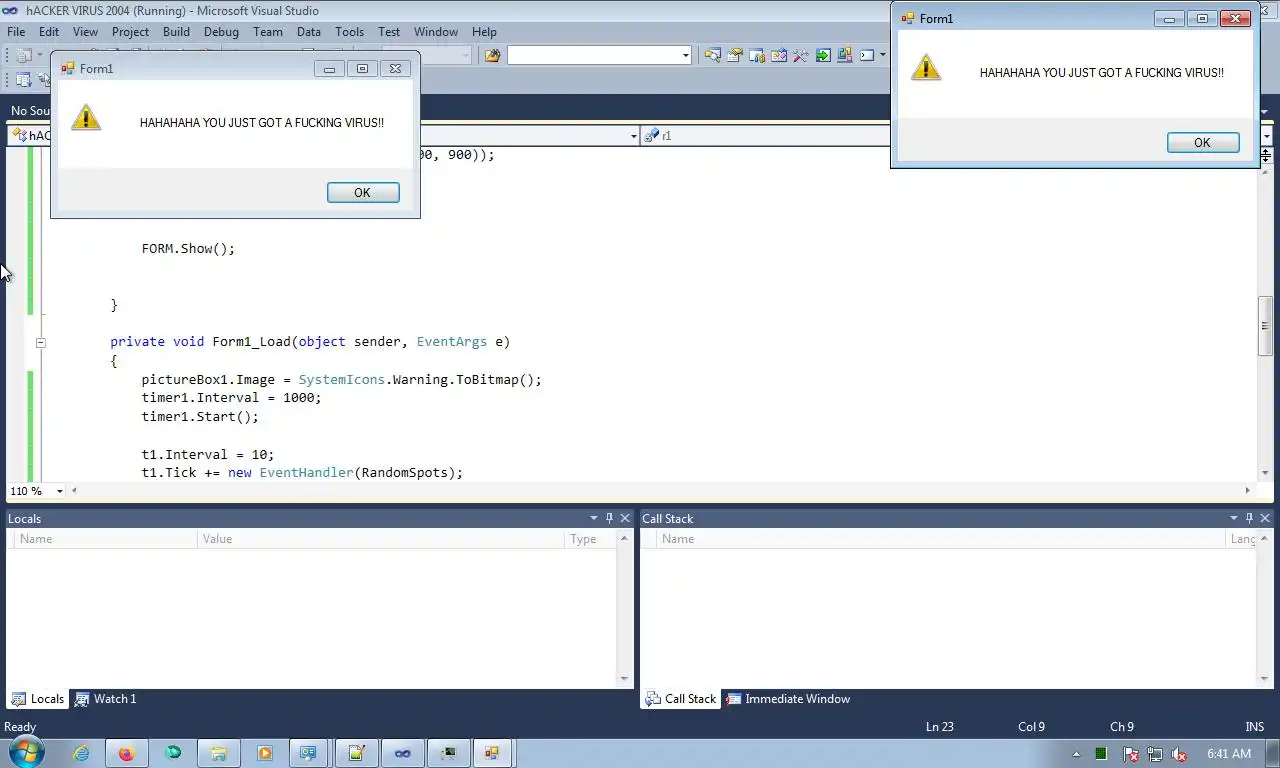Open the Properties Window toolbar icon
1280x768 pixels.
(x=735, y=55)
